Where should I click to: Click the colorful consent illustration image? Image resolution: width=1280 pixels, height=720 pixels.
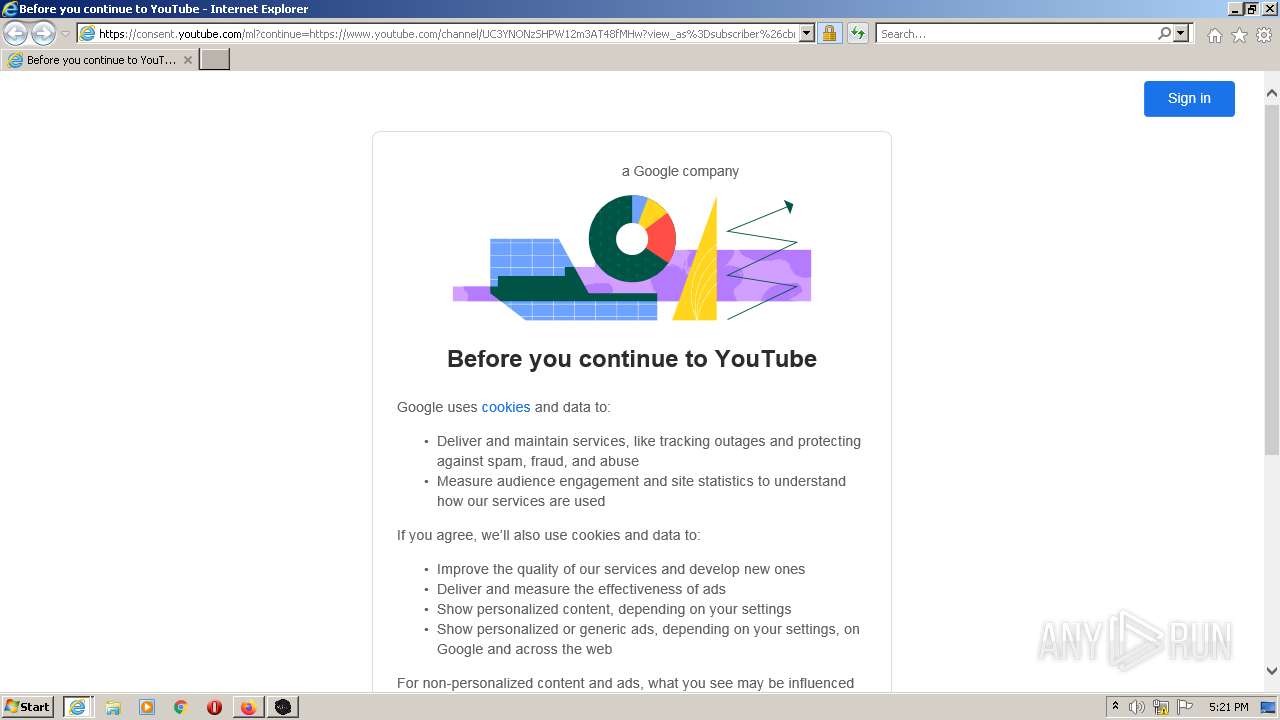(632, 258)
